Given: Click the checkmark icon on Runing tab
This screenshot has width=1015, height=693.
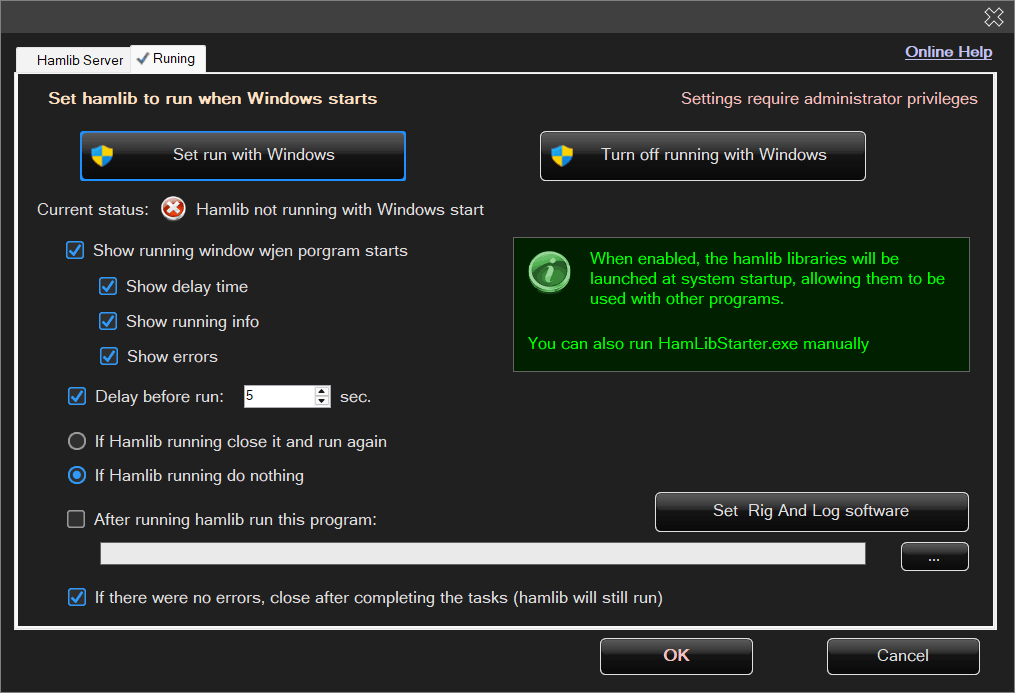Looking at the screenshot, I should tap(143, 59).
